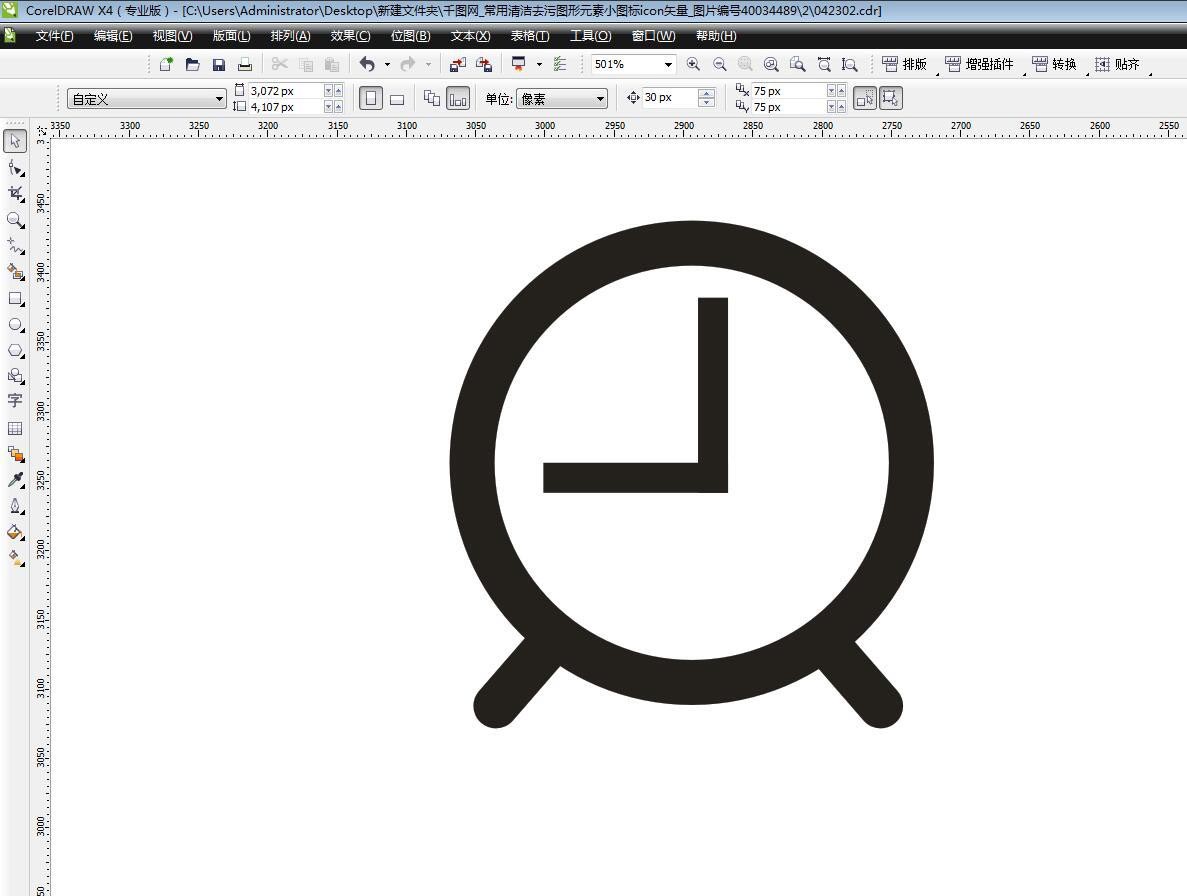Toggle portrait page orientation
Image resolution: width=1187 pixels, height=896 pixels.
point(371,99)
